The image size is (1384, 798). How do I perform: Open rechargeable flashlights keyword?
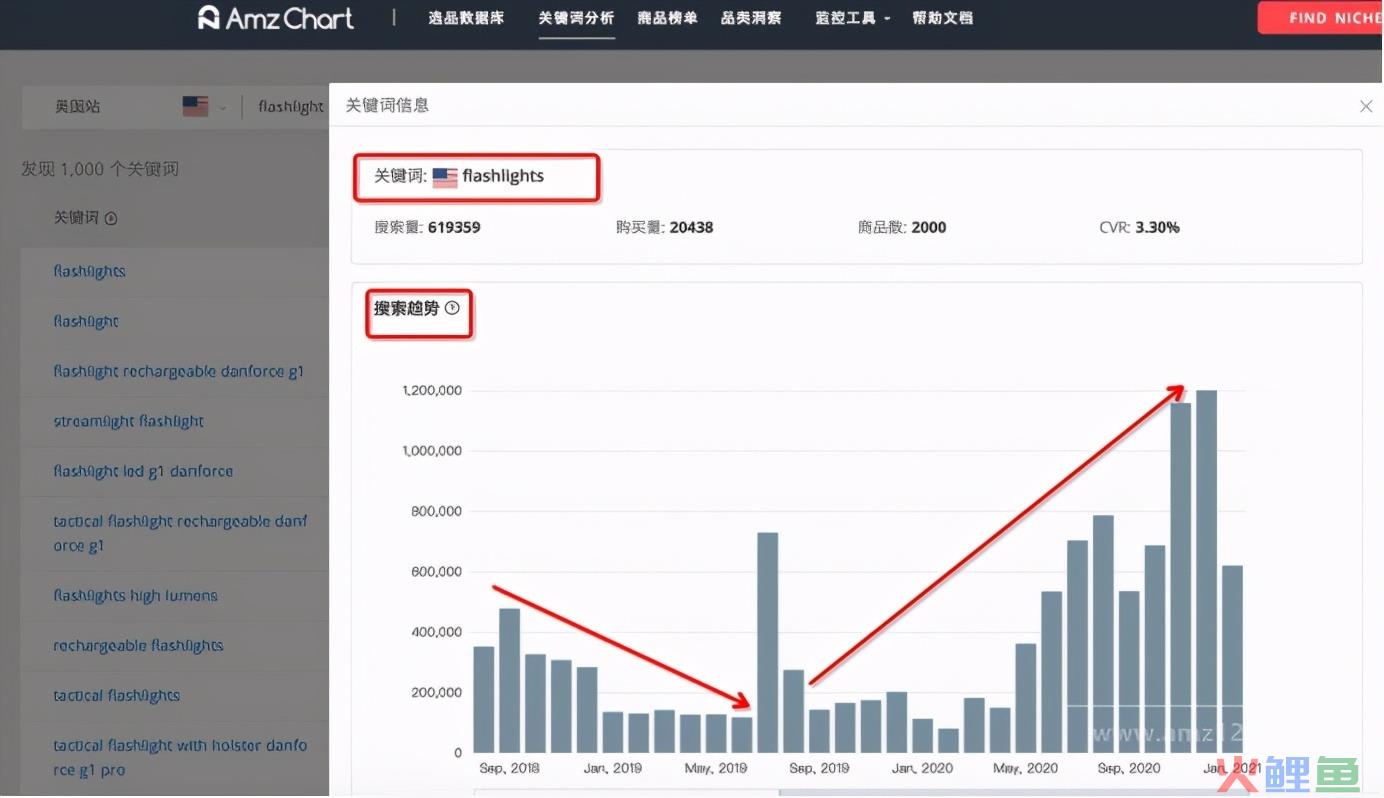coord(138,645)
